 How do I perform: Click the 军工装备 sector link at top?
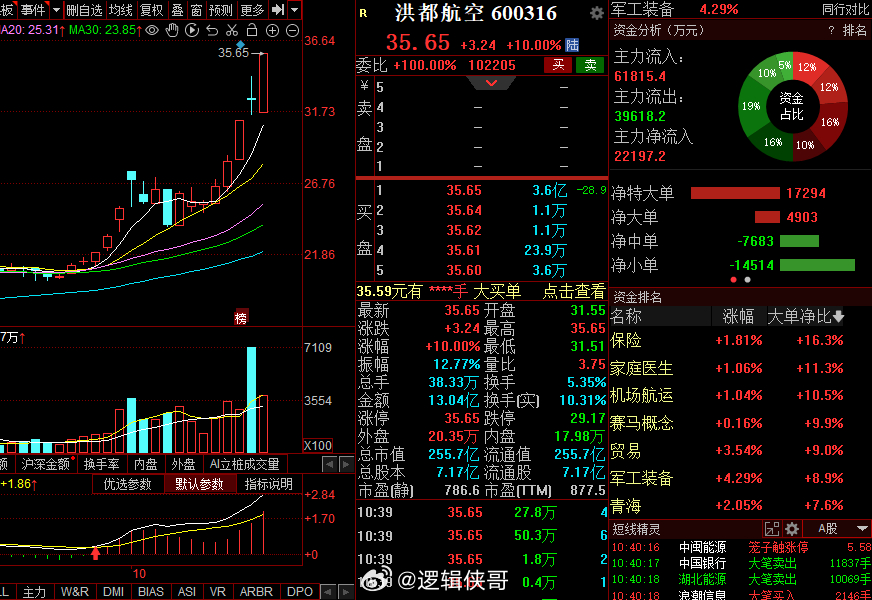tap(642, 9)
